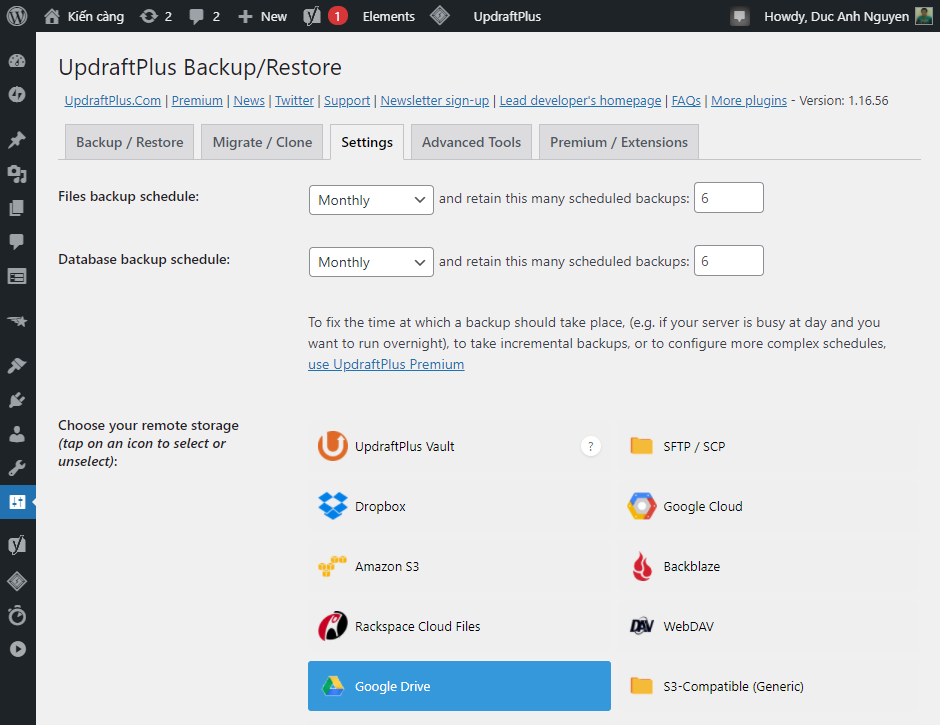Image resolution: width=940 pixels, height=725 pixels.
Task: Switch to the Advanced Tools tab
Action: [471, 142]
